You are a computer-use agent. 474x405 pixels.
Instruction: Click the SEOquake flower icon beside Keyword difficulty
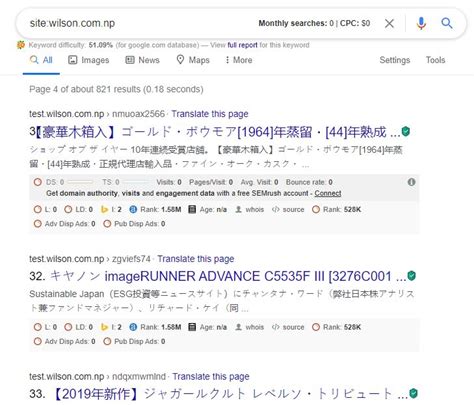[21, 45]
